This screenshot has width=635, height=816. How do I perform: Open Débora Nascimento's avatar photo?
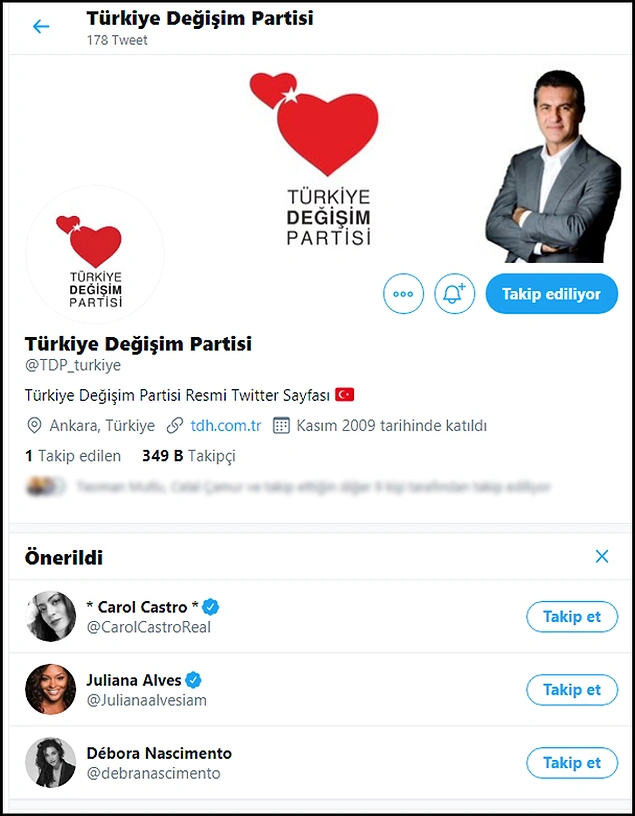click(50, 762)
